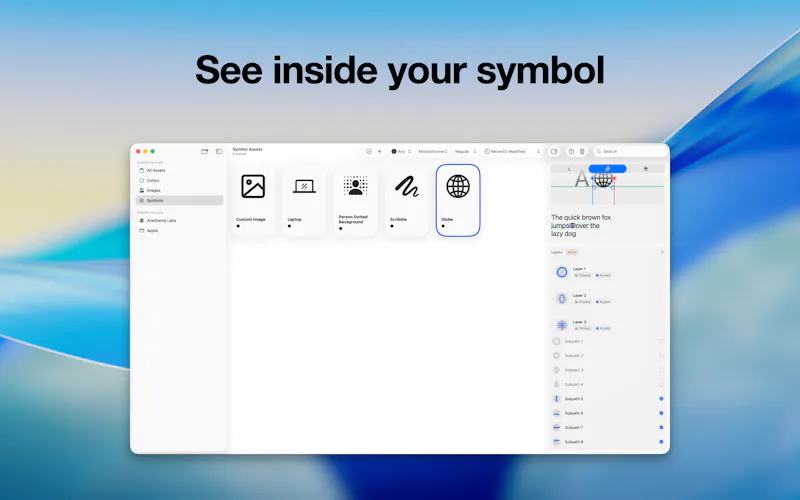Click the Primary tag on Layer 2
The image size is (800, 500).
583,302
